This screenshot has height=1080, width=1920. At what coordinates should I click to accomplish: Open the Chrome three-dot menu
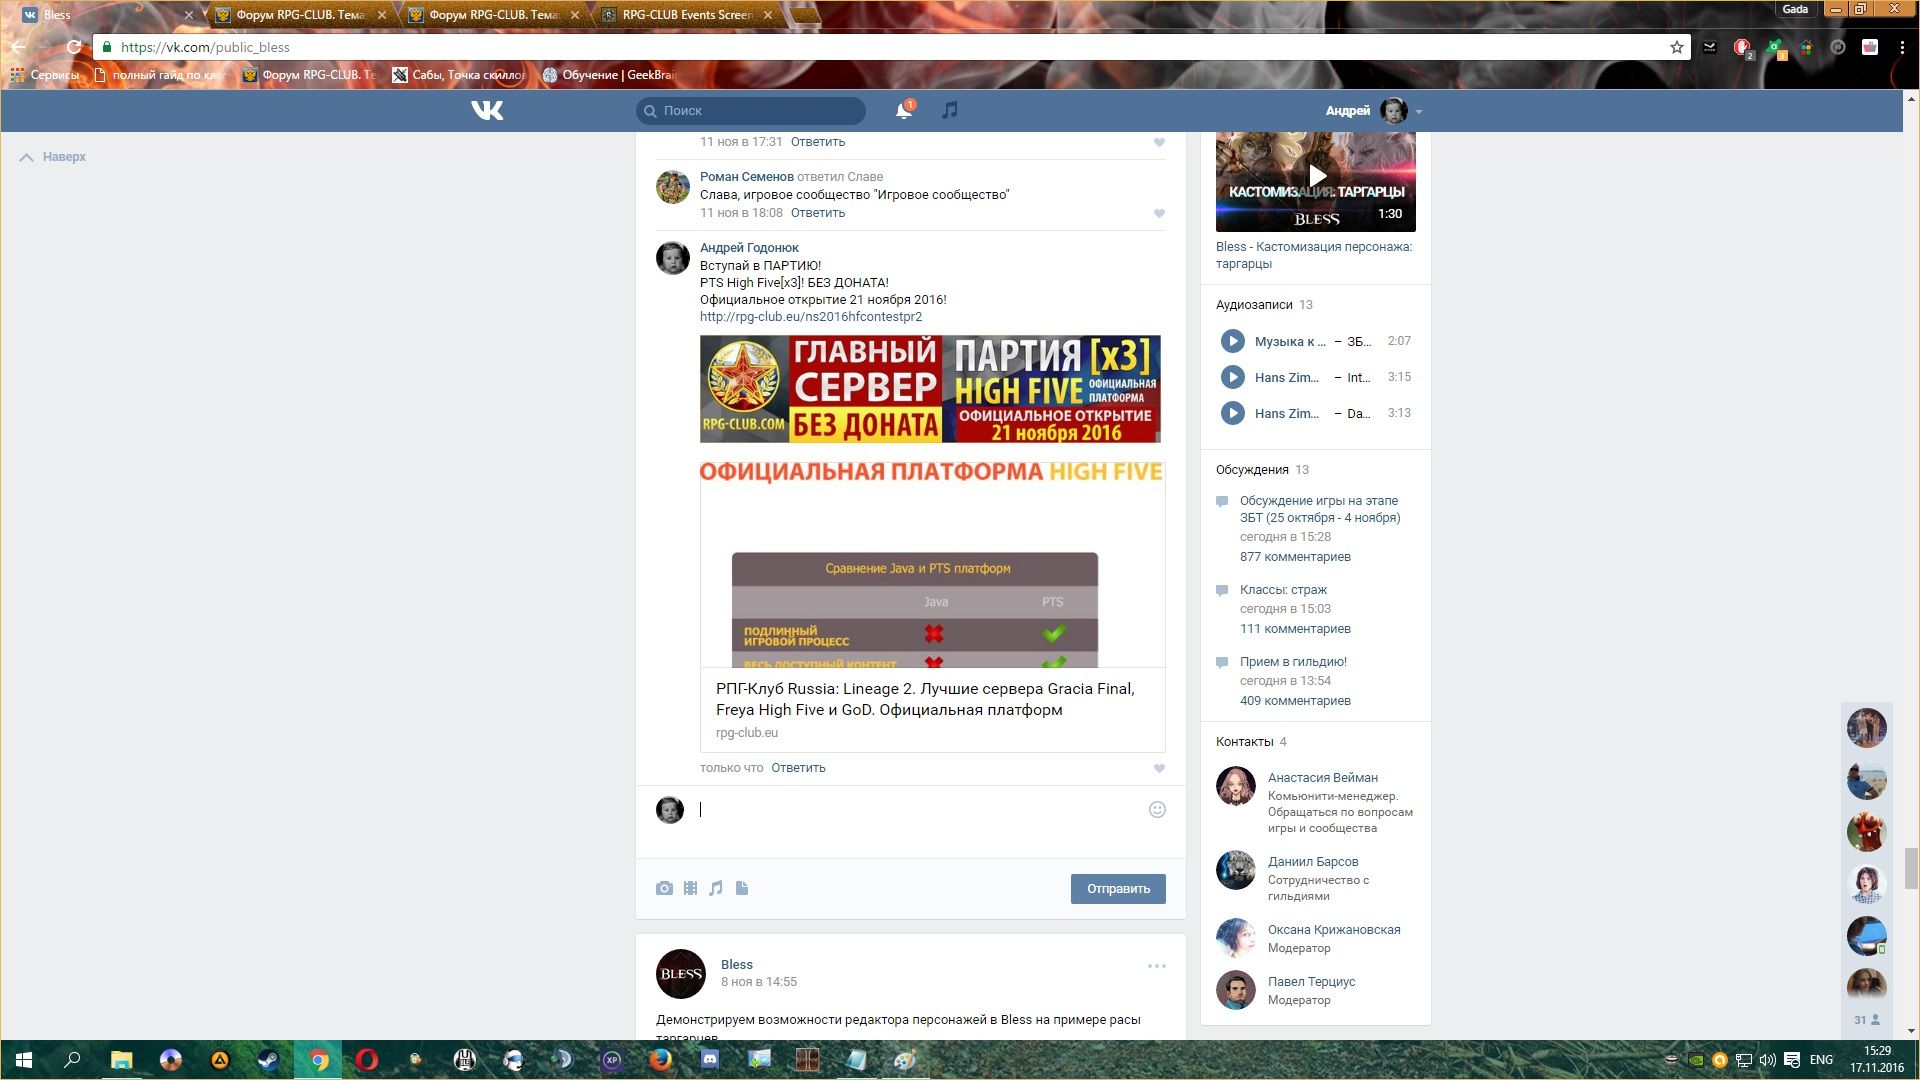[1901, 47]
